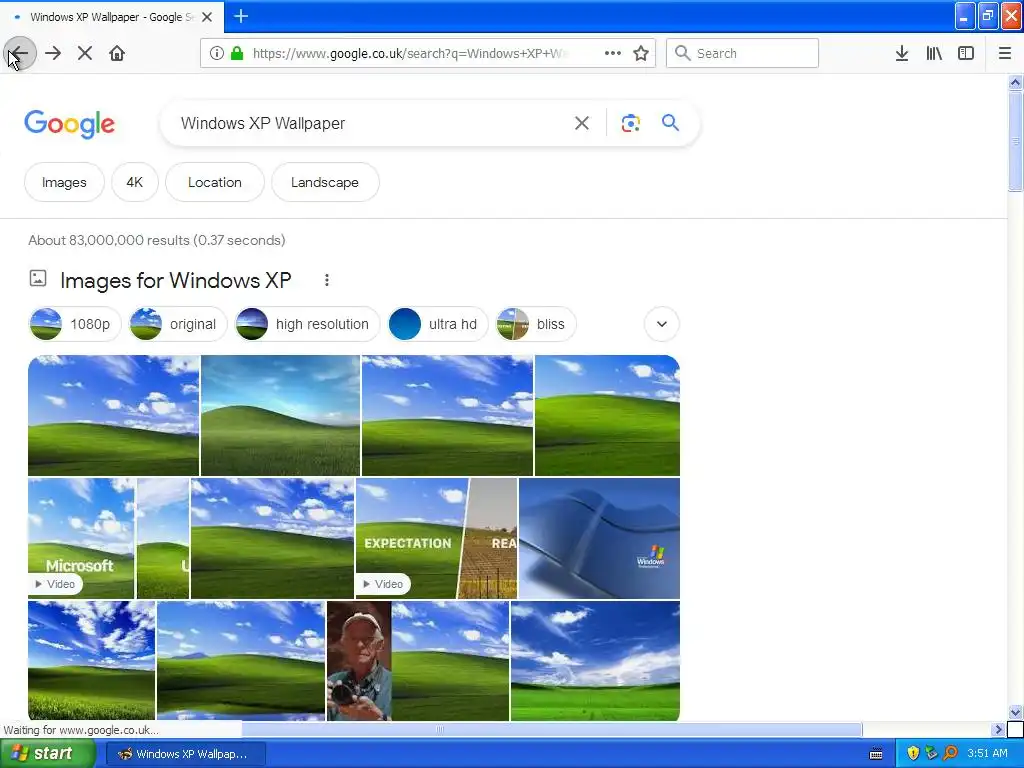
Task: Open page actions three-dot menu in address bar
Action: (x=613, y=54)
